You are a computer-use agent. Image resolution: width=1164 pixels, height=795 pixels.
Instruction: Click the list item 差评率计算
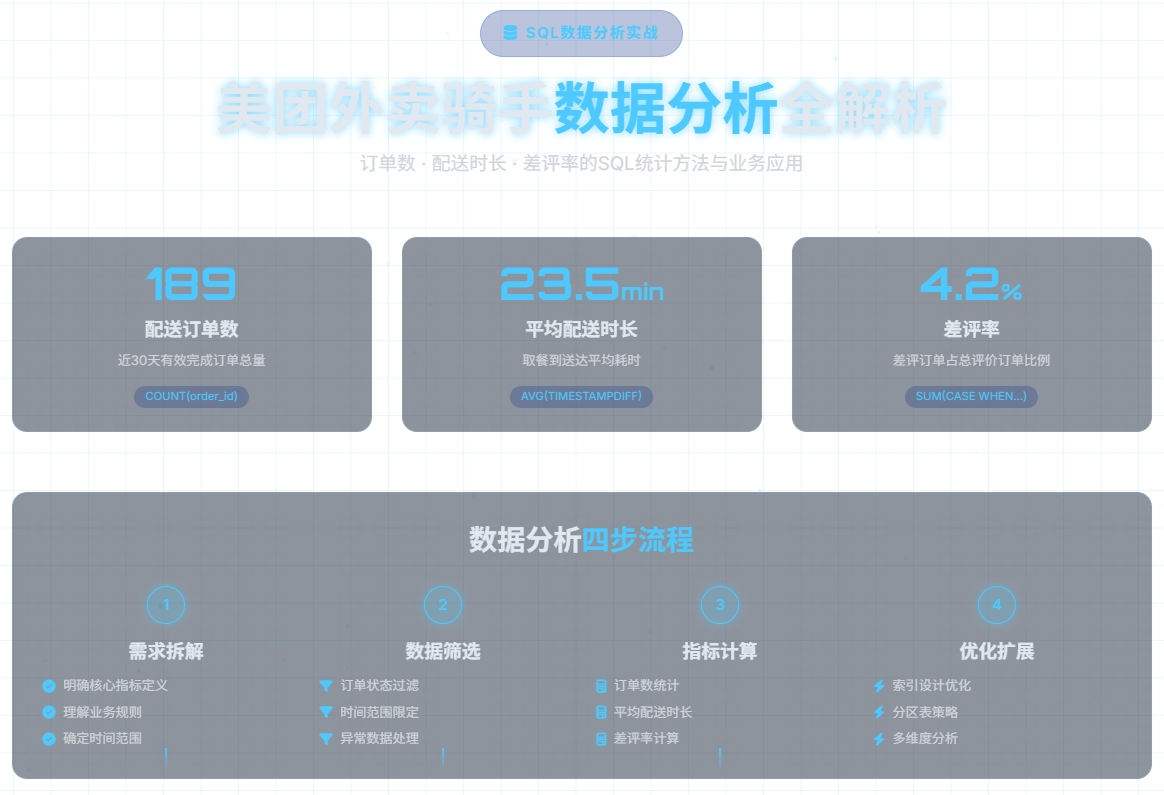646,739
